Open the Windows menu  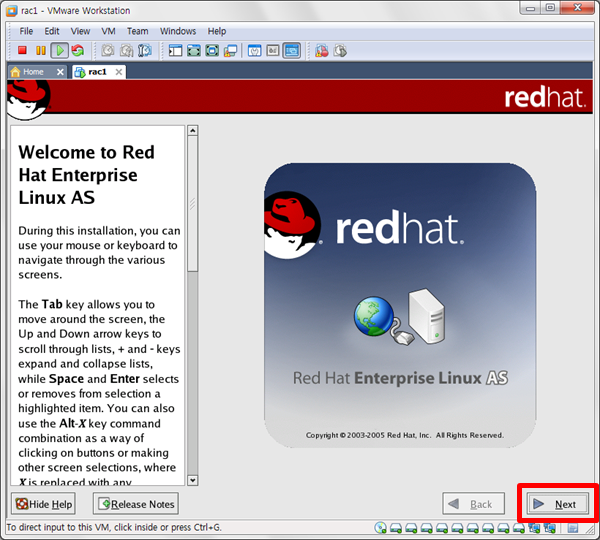(178, 31)
